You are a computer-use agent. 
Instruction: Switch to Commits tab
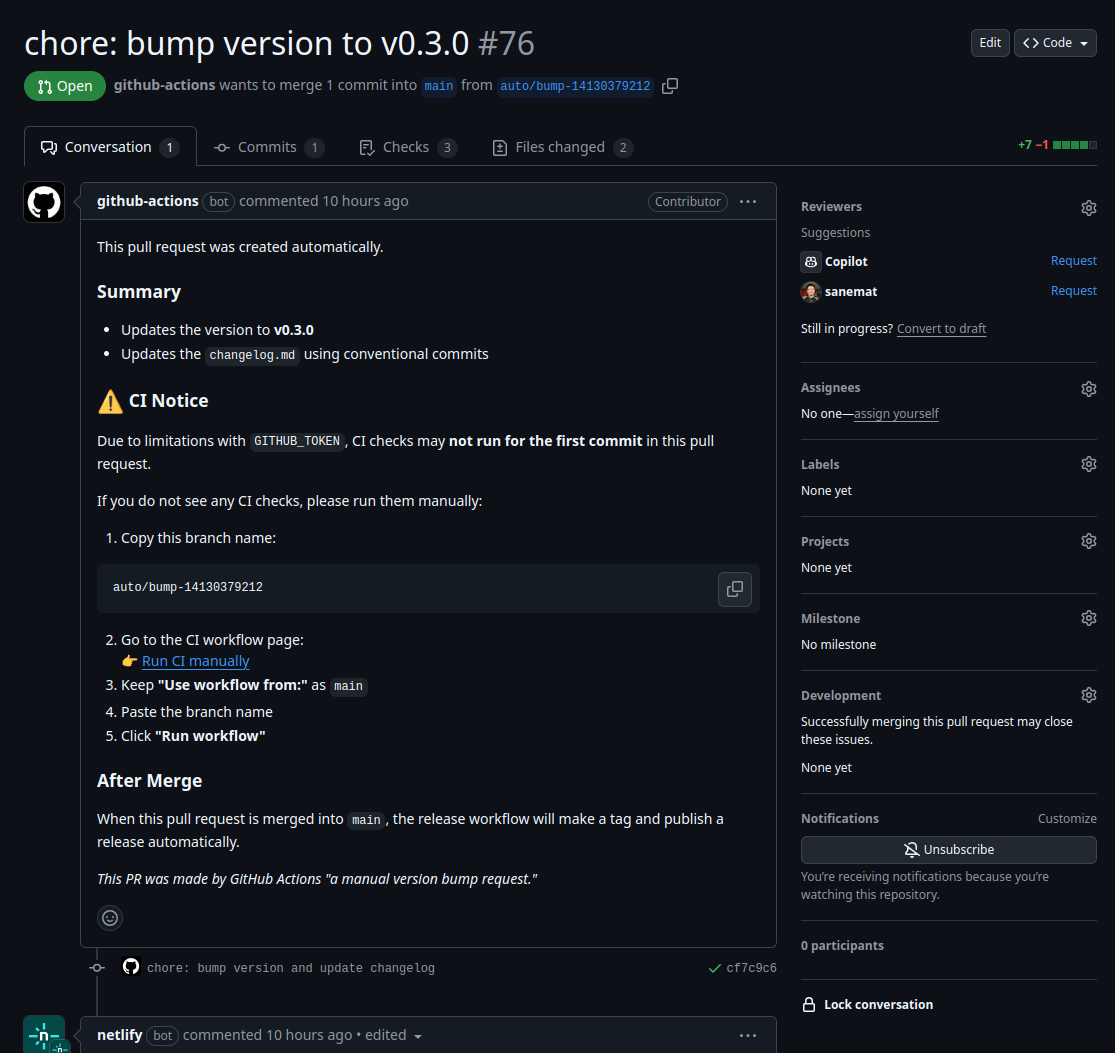(x=269, y=147)
